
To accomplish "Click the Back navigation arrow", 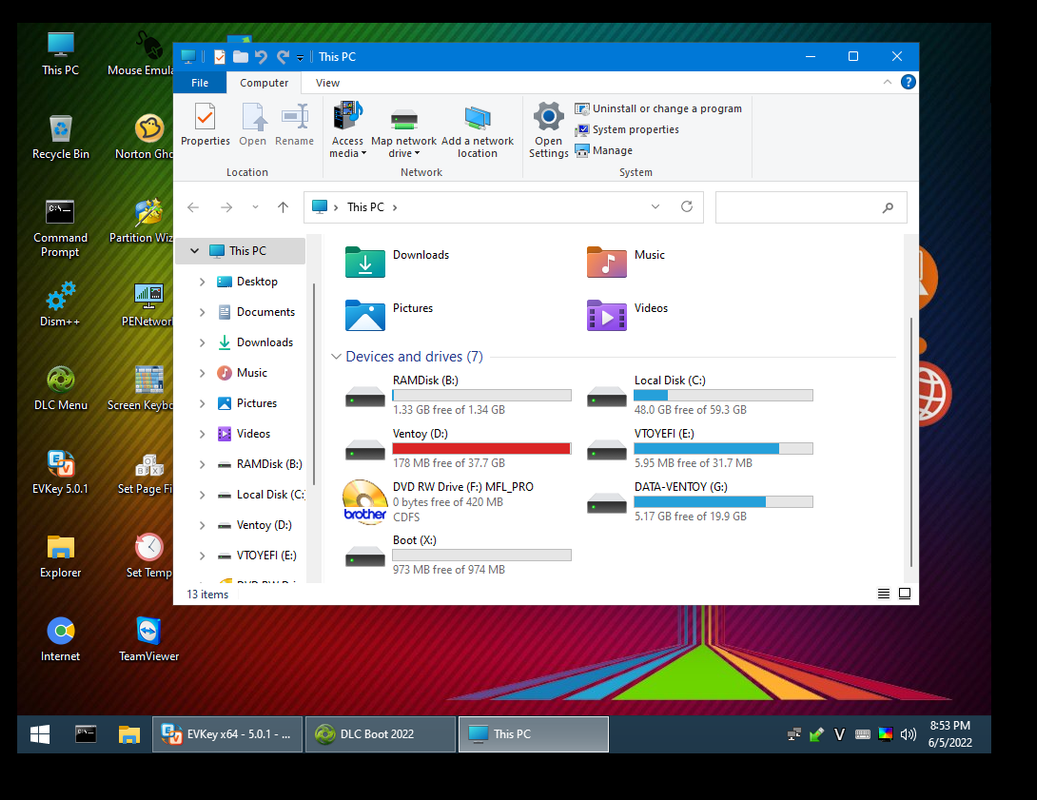I will coord(193,208).
